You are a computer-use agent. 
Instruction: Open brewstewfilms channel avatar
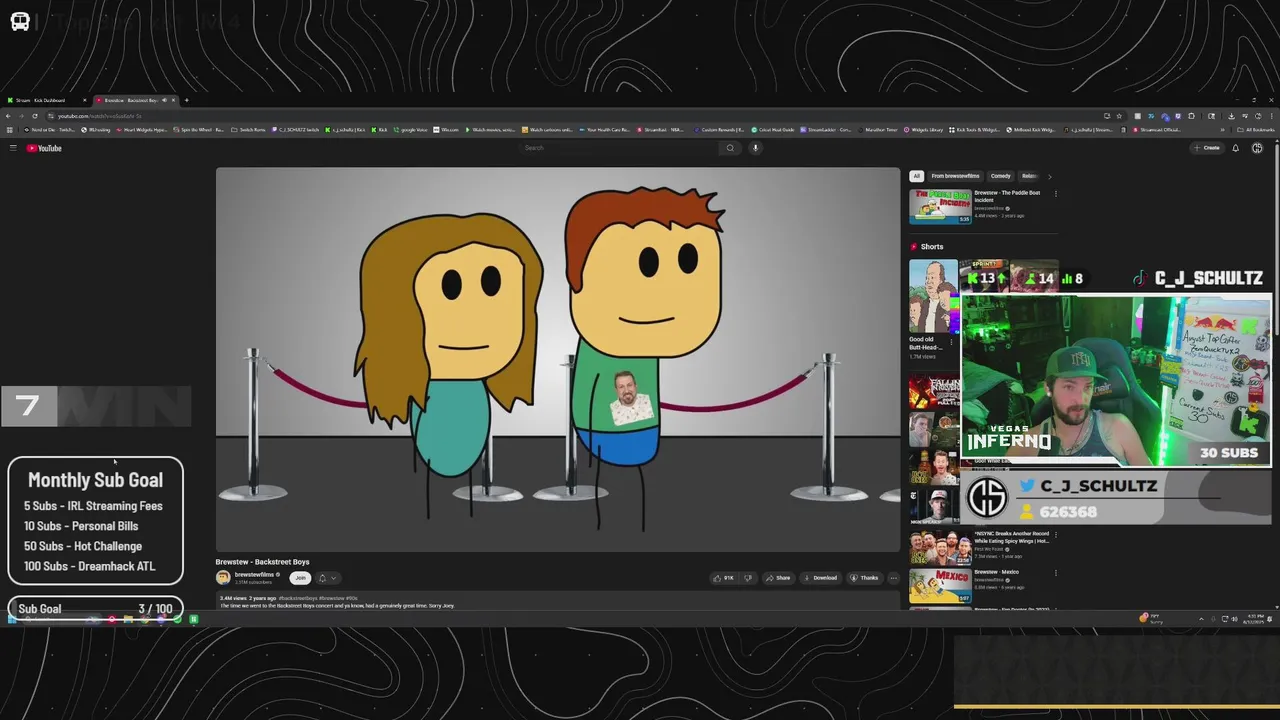tap(223, 577)
